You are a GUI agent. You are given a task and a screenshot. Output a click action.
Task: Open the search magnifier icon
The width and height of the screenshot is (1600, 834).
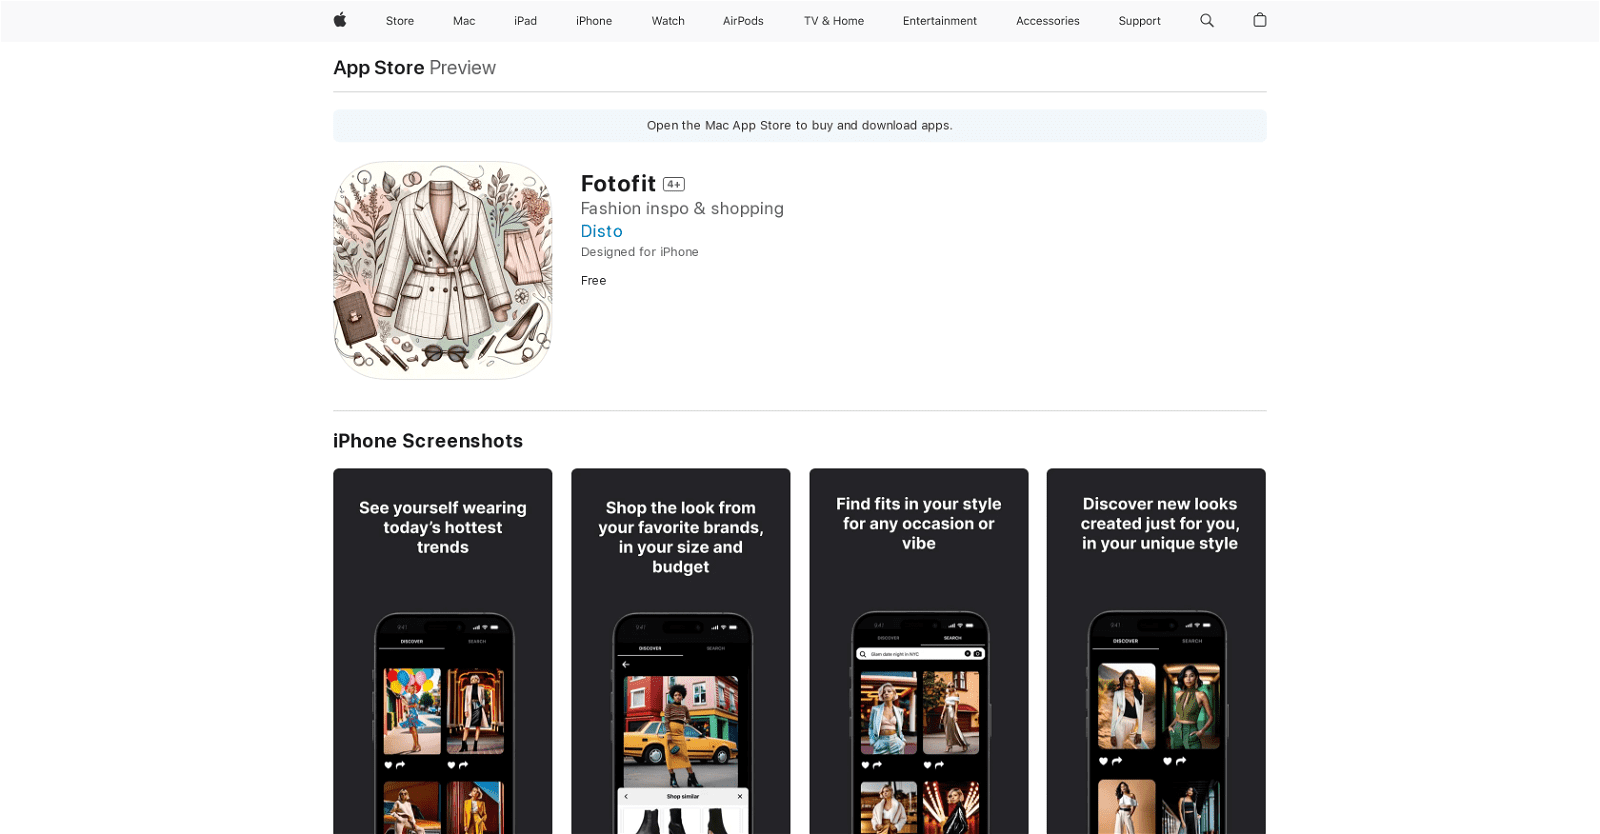click(x=1207, y=20)
